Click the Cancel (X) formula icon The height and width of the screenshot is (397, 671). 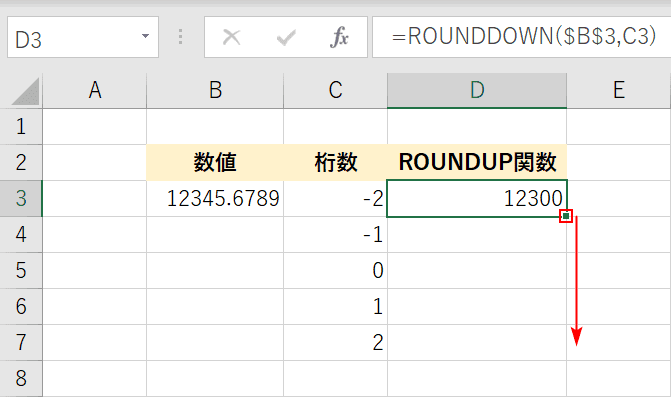(x=232, y=37)
